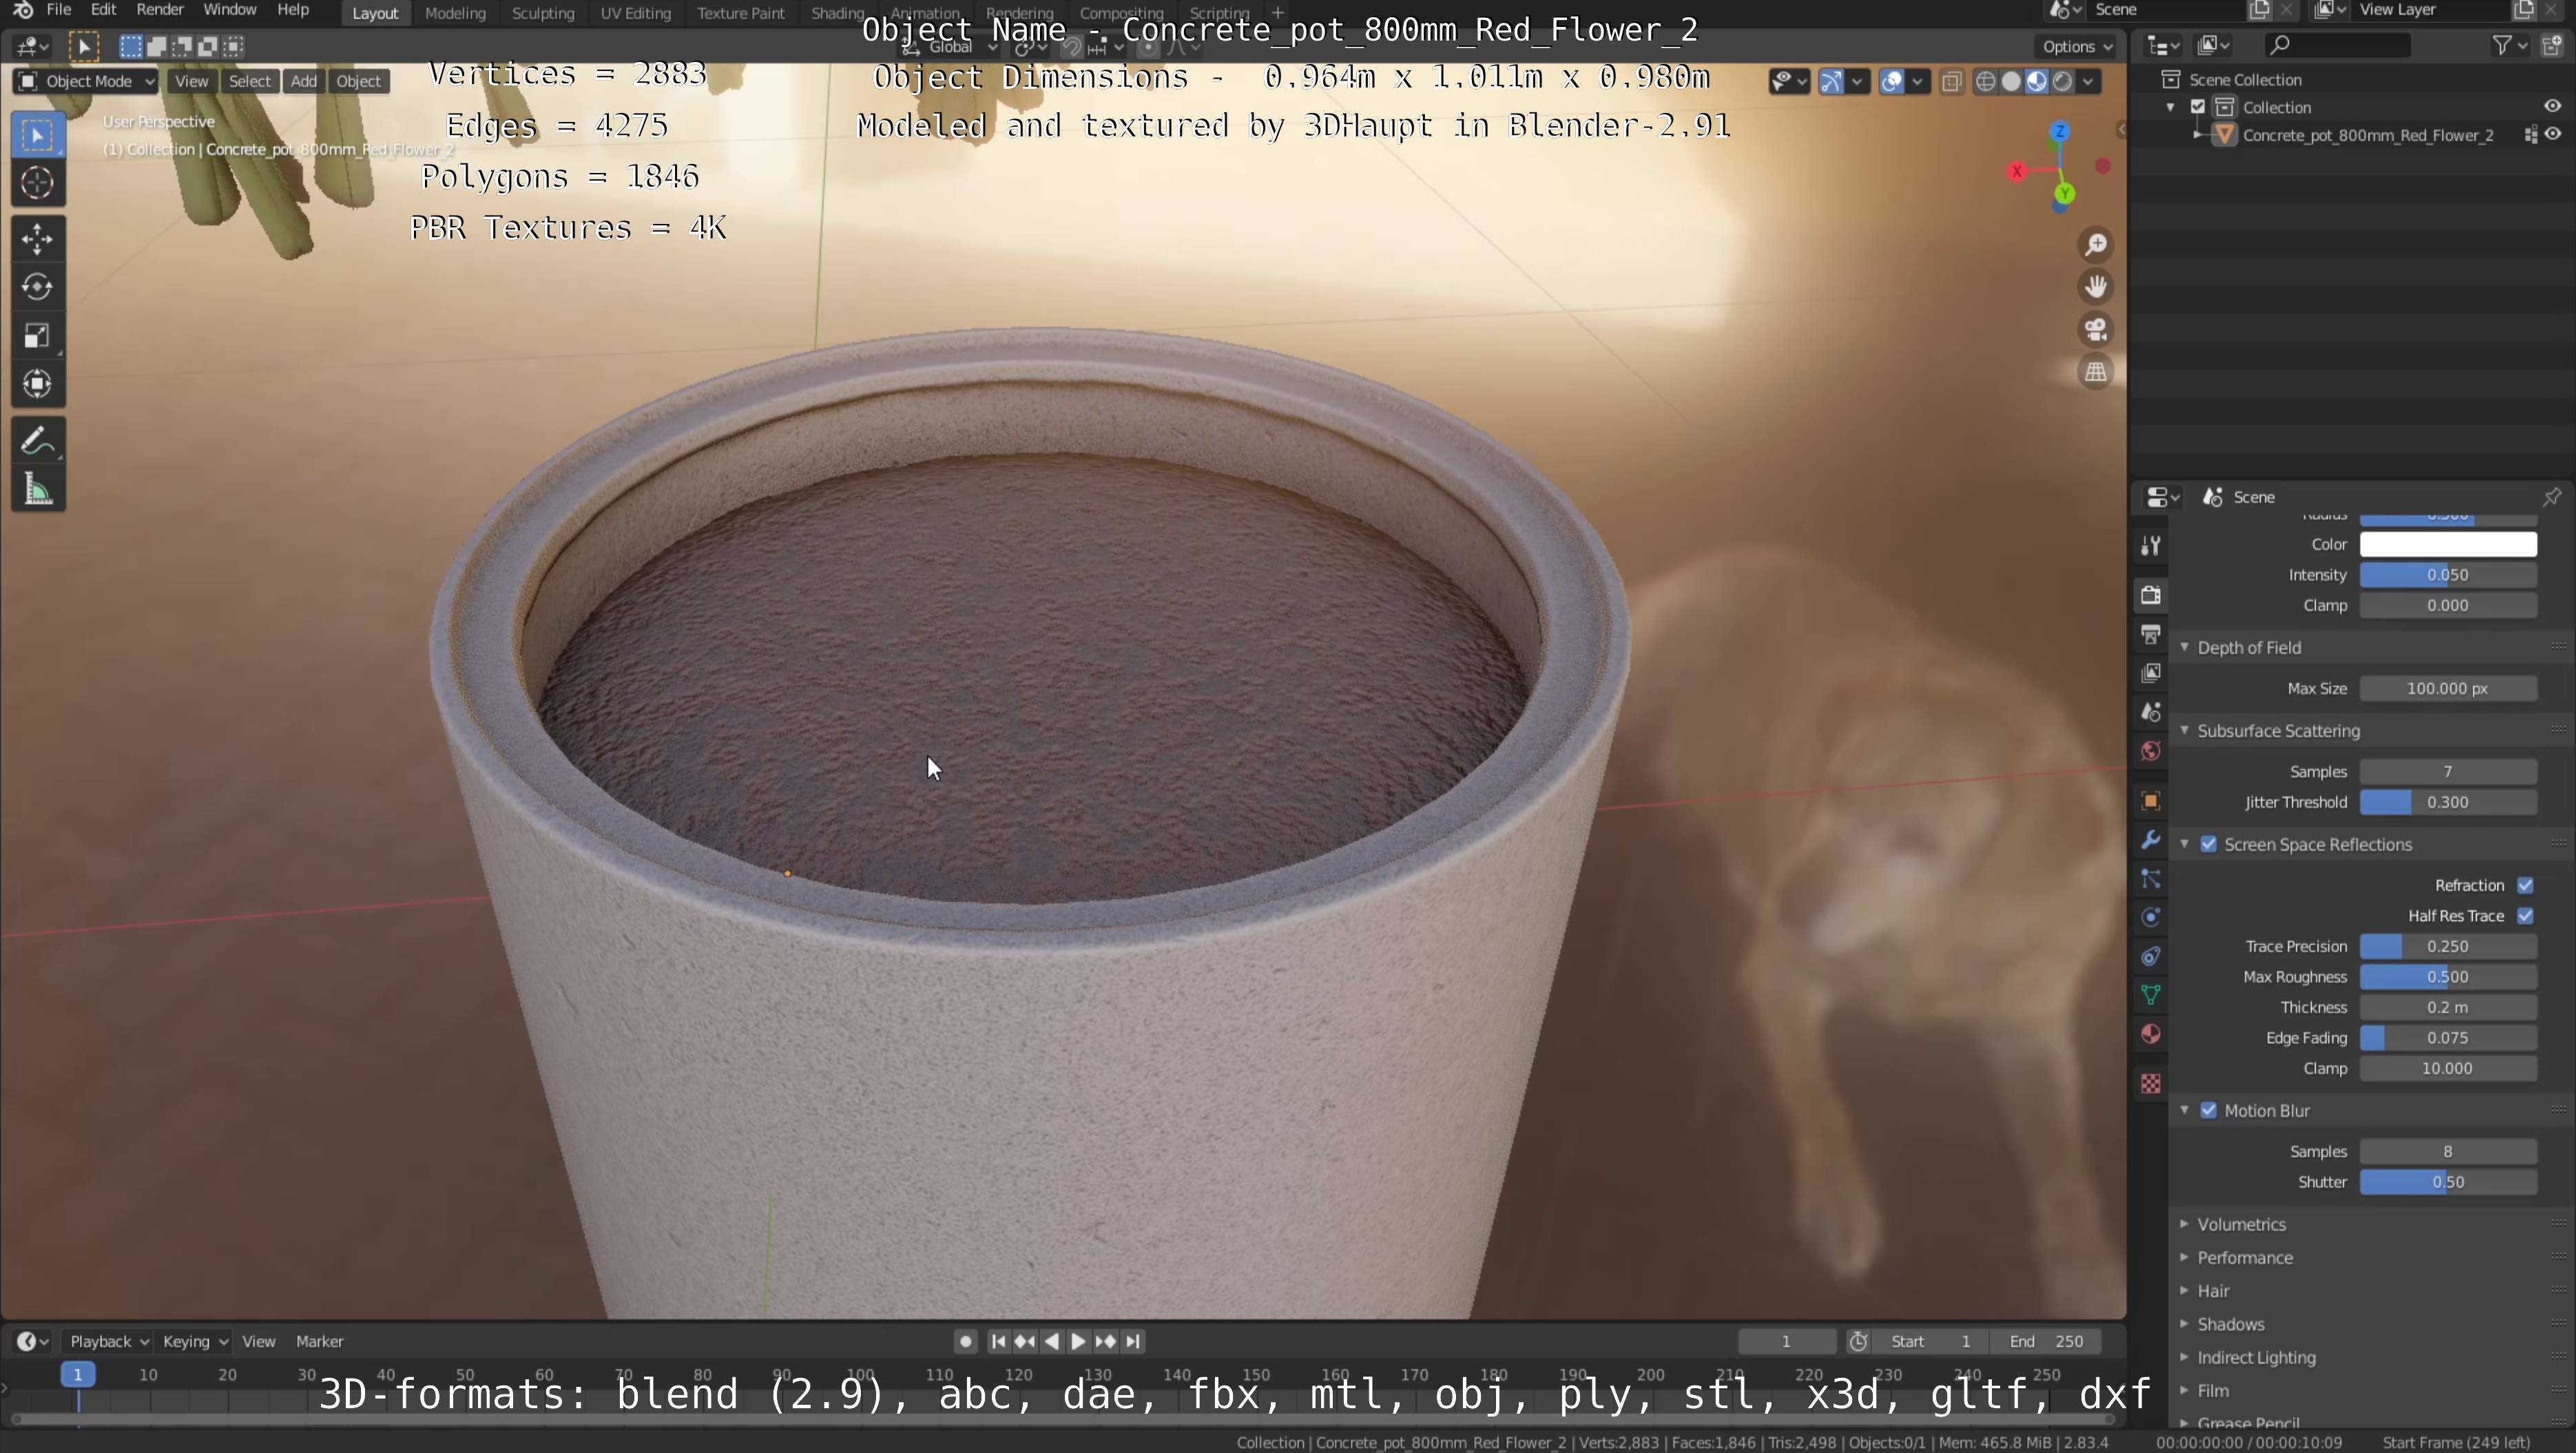2576x1453 pixels.
Task: Collapse the Depth of Field panel
Action: point(2185,648)
